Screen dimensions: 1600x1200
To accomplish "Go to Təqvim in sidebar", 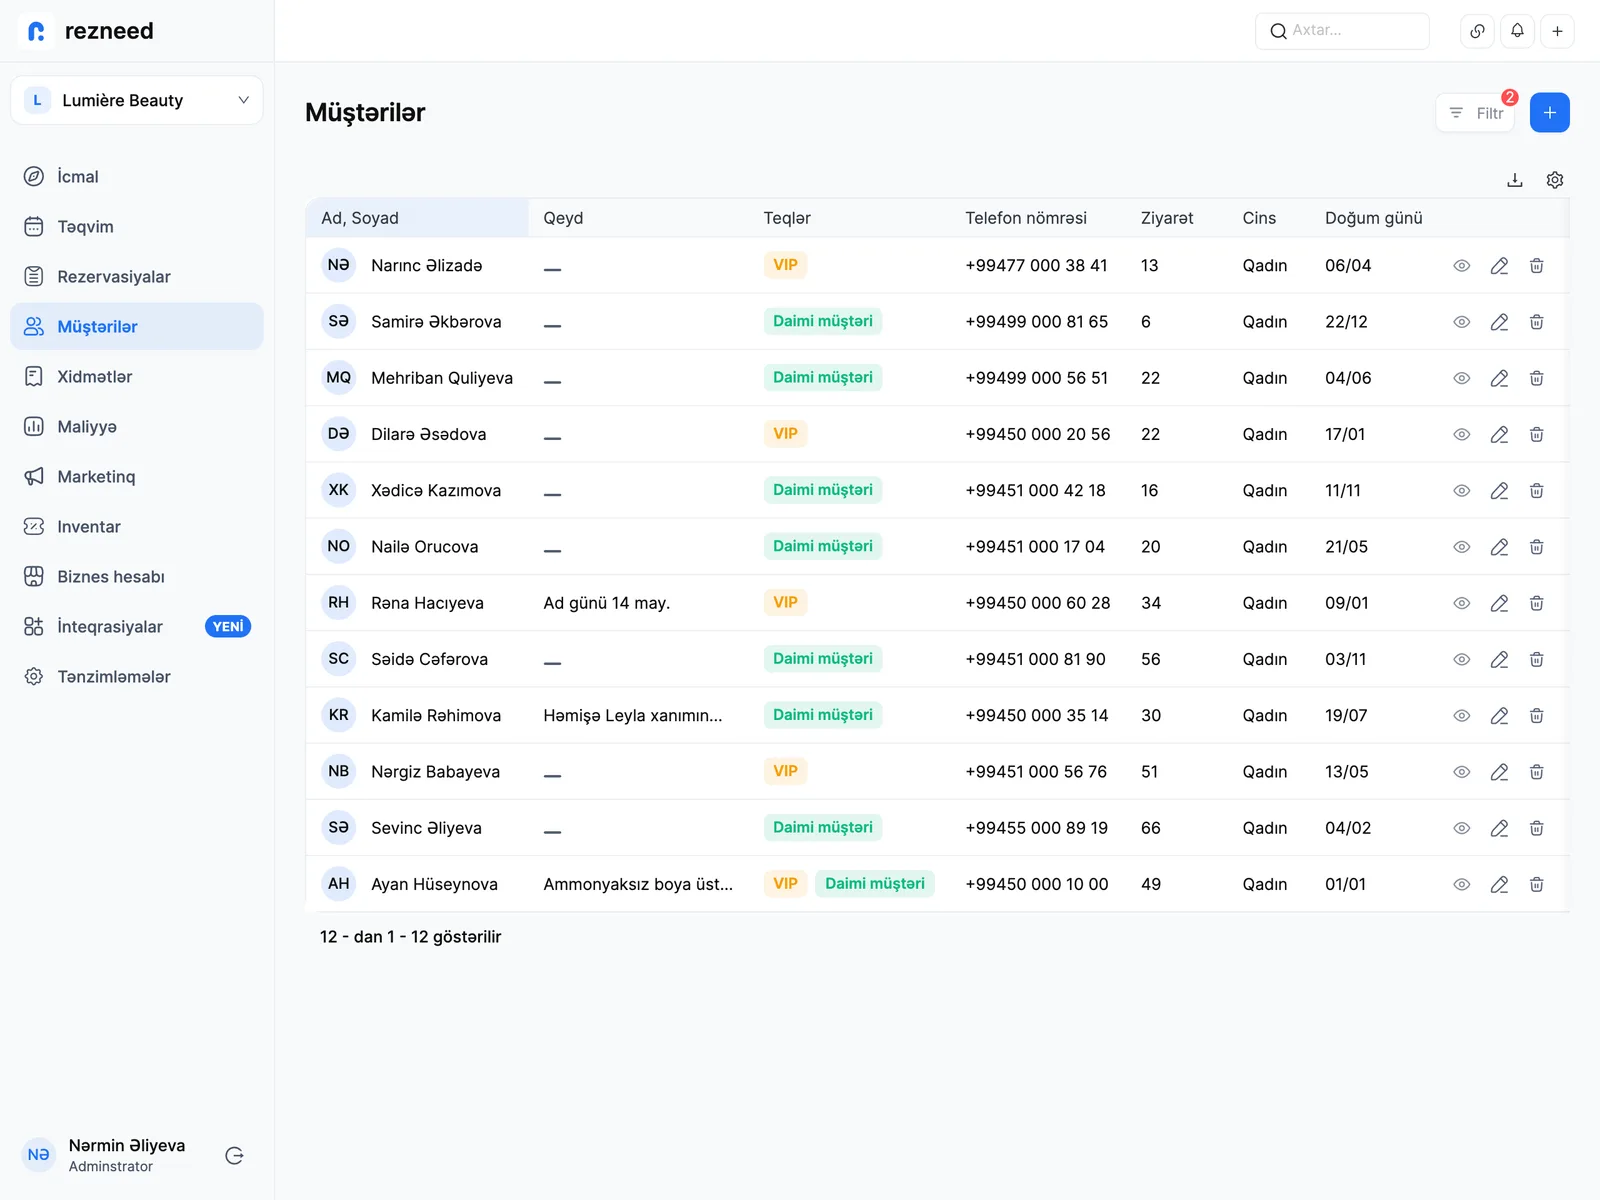I will pos(137,226).
